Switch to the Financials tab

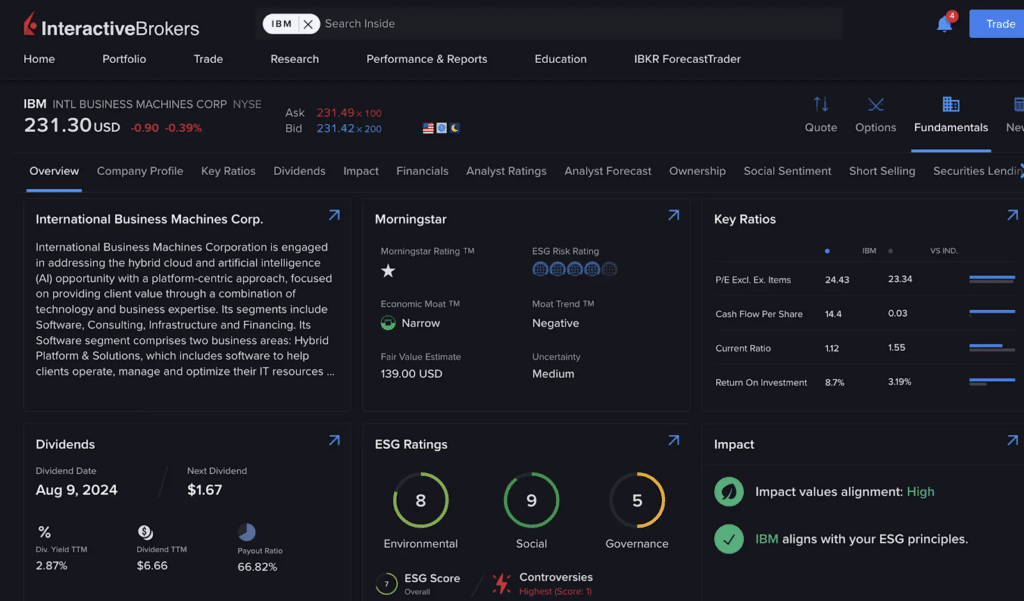tap(423, 171)
